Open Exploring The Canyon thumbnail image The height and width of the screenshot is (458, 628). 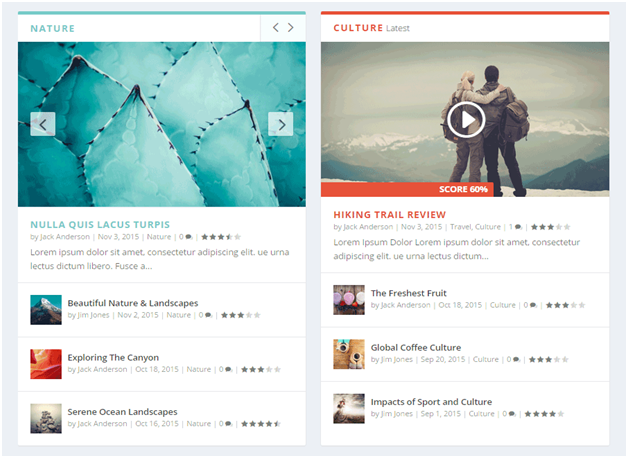46,363
